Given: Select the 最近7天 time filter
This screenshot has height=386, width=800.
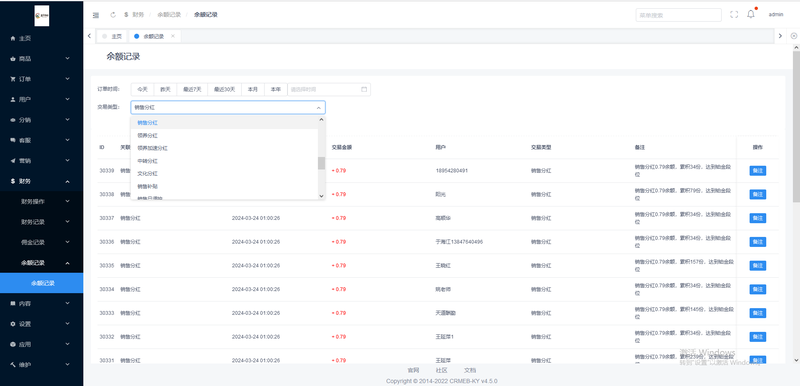Looking at the screenshot, I should pos(193,89).
